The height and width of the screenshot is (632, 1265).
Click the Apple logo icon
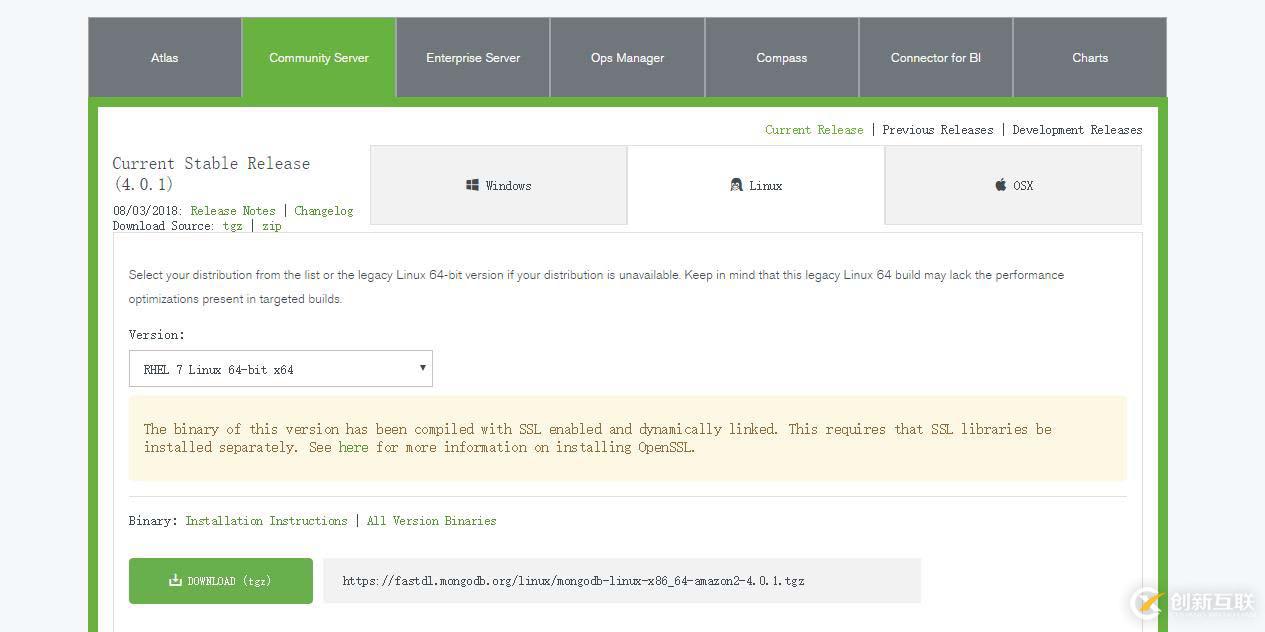click(1000, 185)
